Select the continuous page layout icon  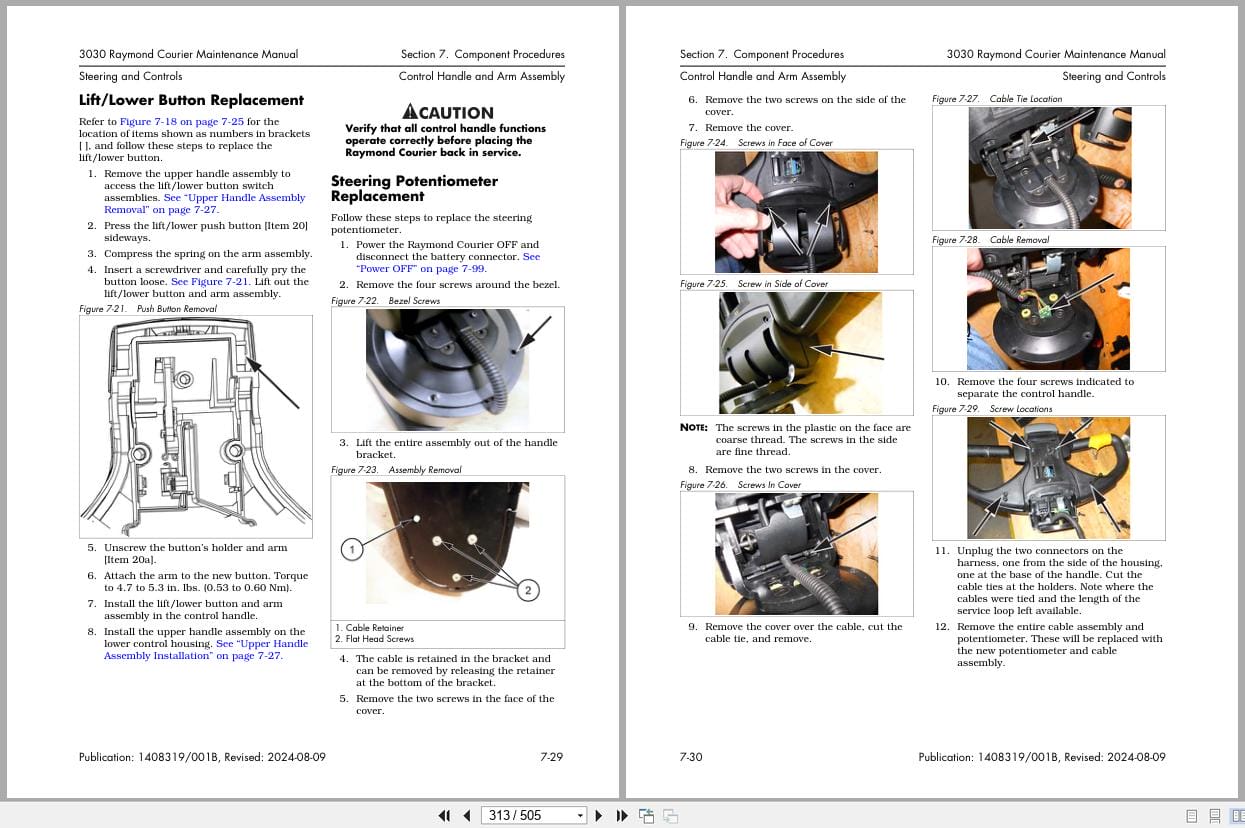(1215, 815)
